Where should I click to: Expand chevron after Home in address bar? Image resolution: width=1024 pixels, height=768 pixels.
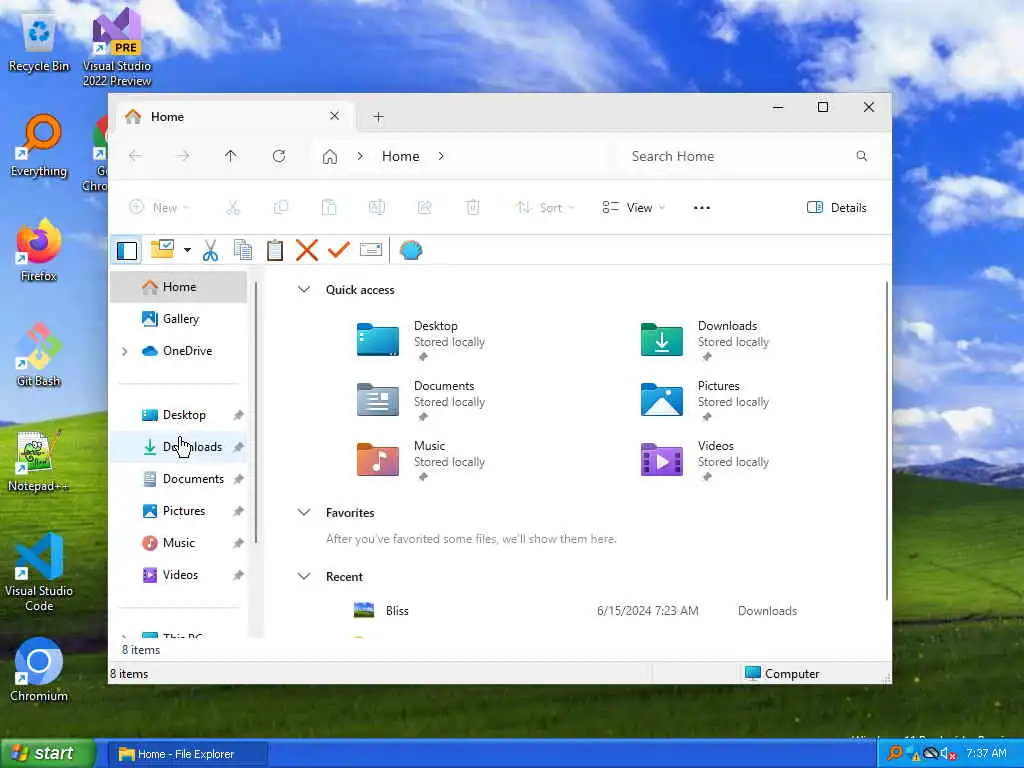pos(441,156)
